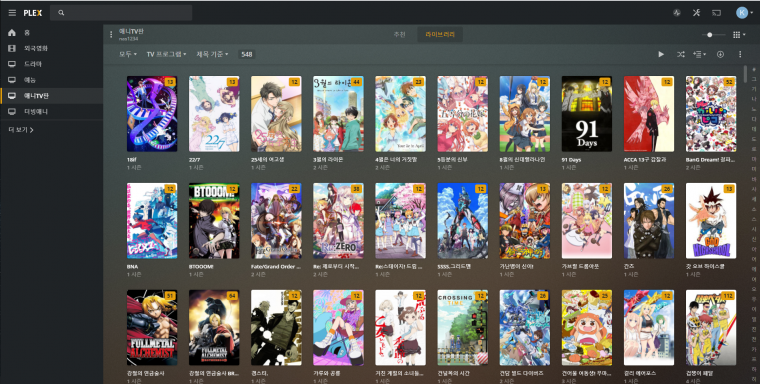
Task: Open the hamburger menu beside the PLEX logo
Action: (12, 13)
